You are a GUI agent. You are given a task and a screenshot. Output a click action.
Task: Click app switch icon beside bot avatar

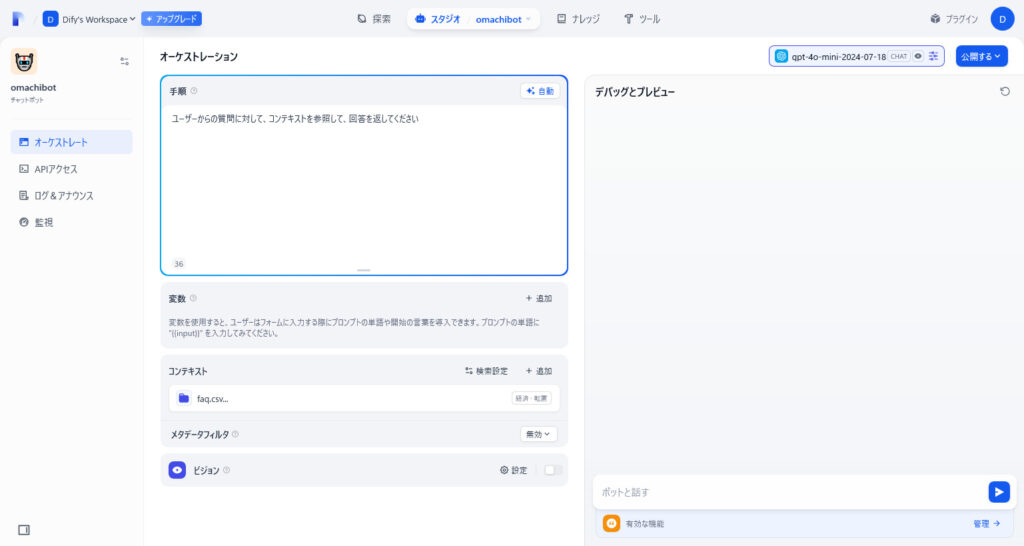124,61
